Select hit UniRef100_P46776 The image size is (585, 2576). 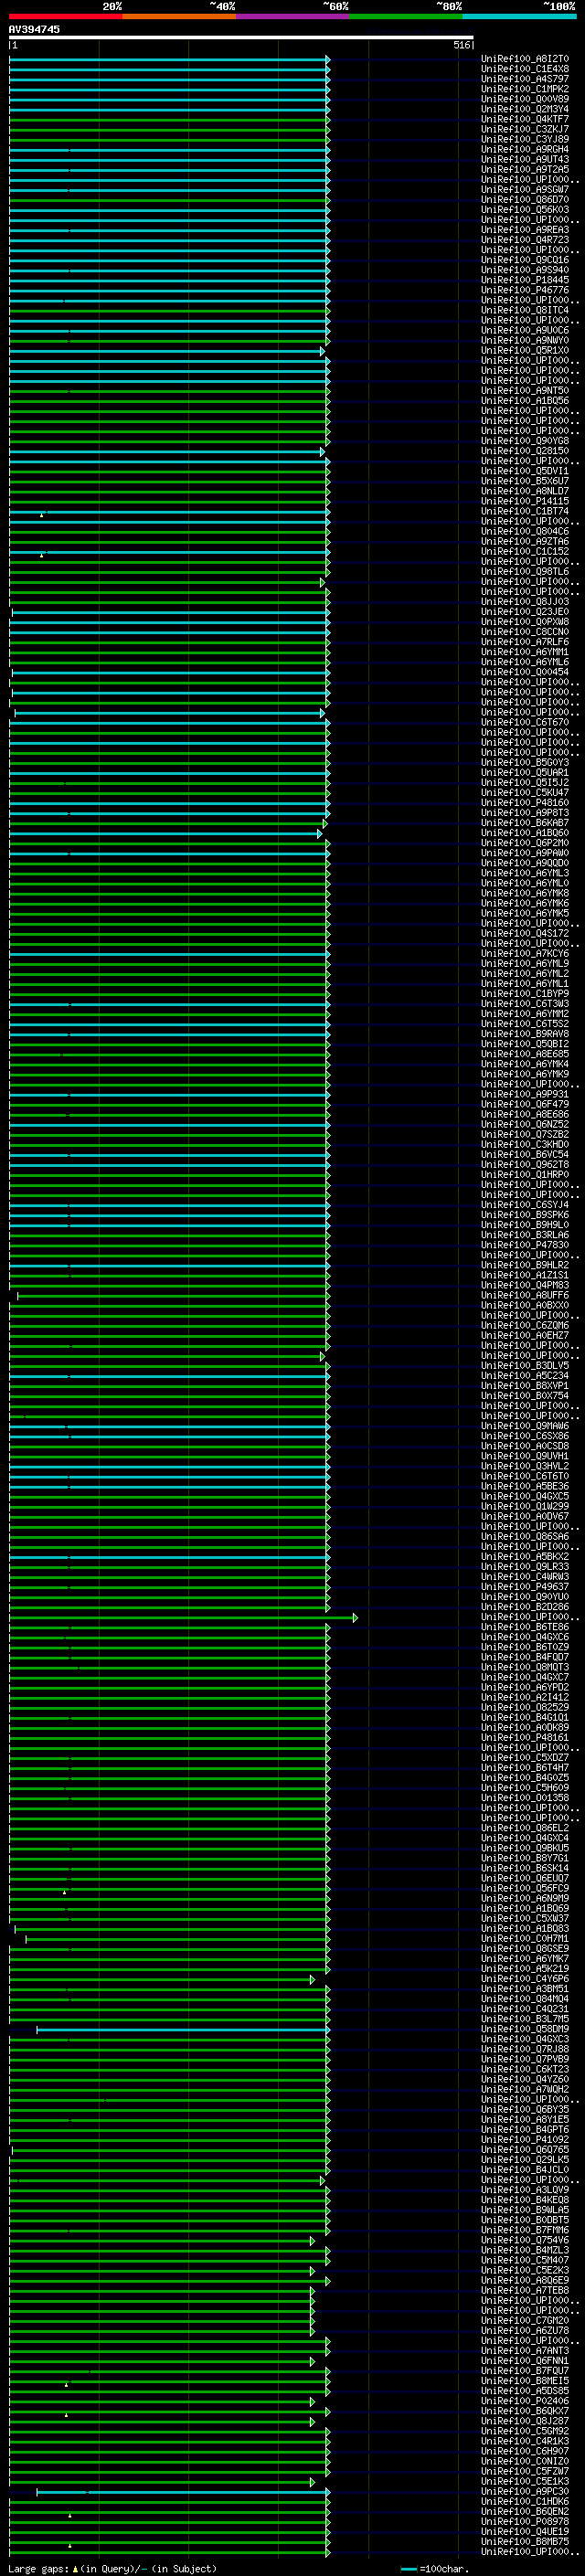point(525,290)
